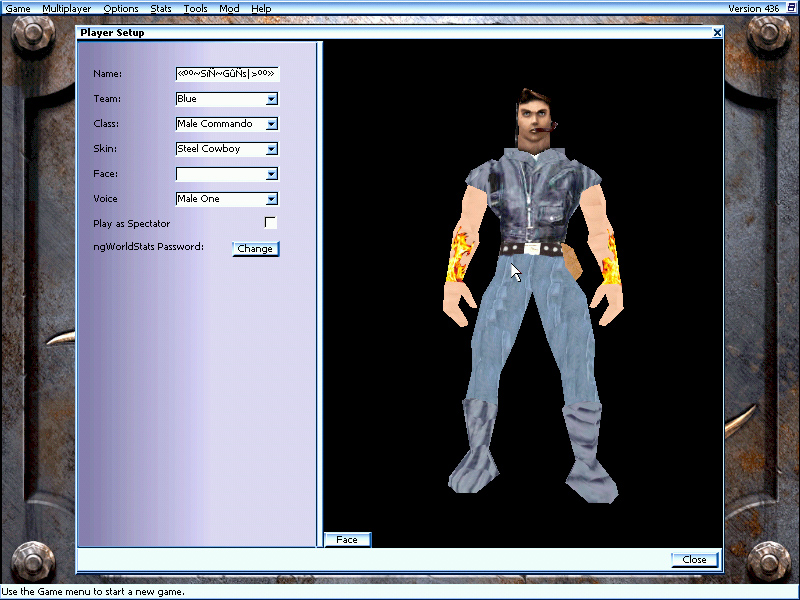The width and height of the screenshot is (800, 600).
Task: Open the Game menu
Action: click(17, 8)
